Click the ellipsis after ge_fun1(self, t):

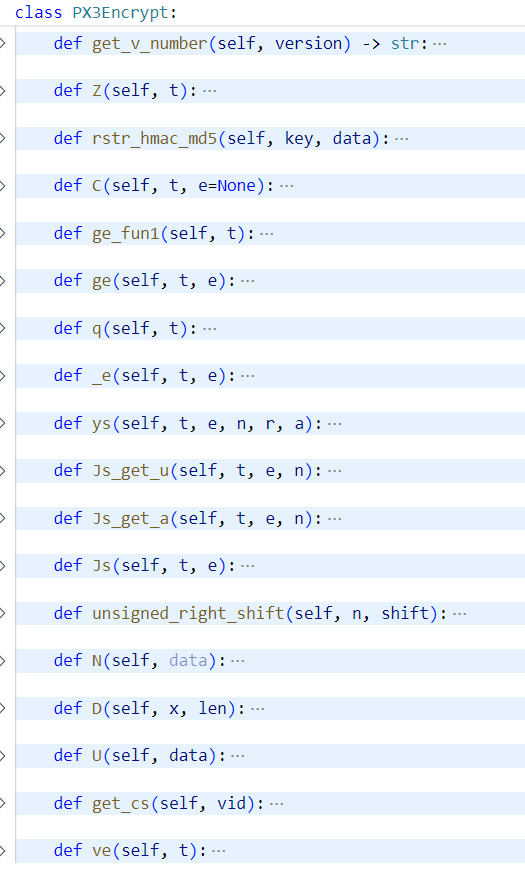coord(267,234)
